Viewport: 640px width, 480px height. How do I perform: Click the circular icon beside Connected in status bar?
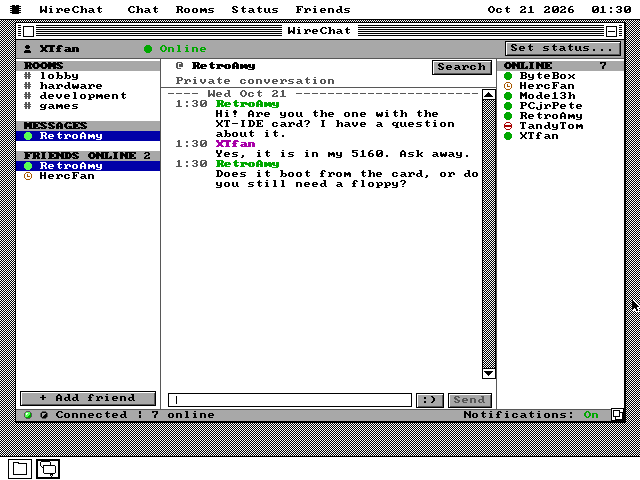point(44,415)
